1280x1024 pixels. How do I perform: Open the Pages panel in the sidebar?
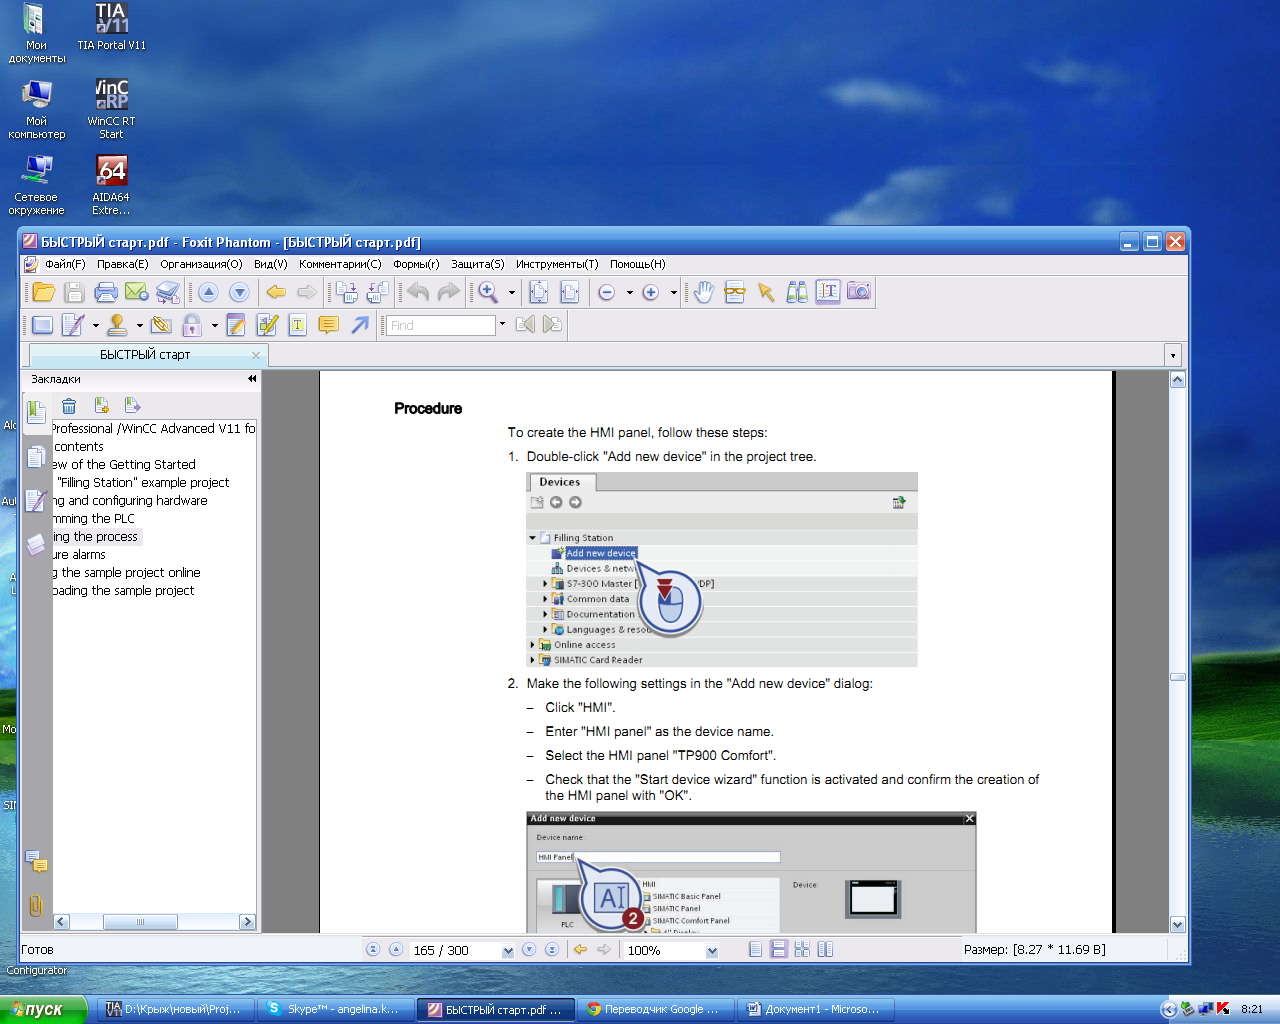point(36,456)
